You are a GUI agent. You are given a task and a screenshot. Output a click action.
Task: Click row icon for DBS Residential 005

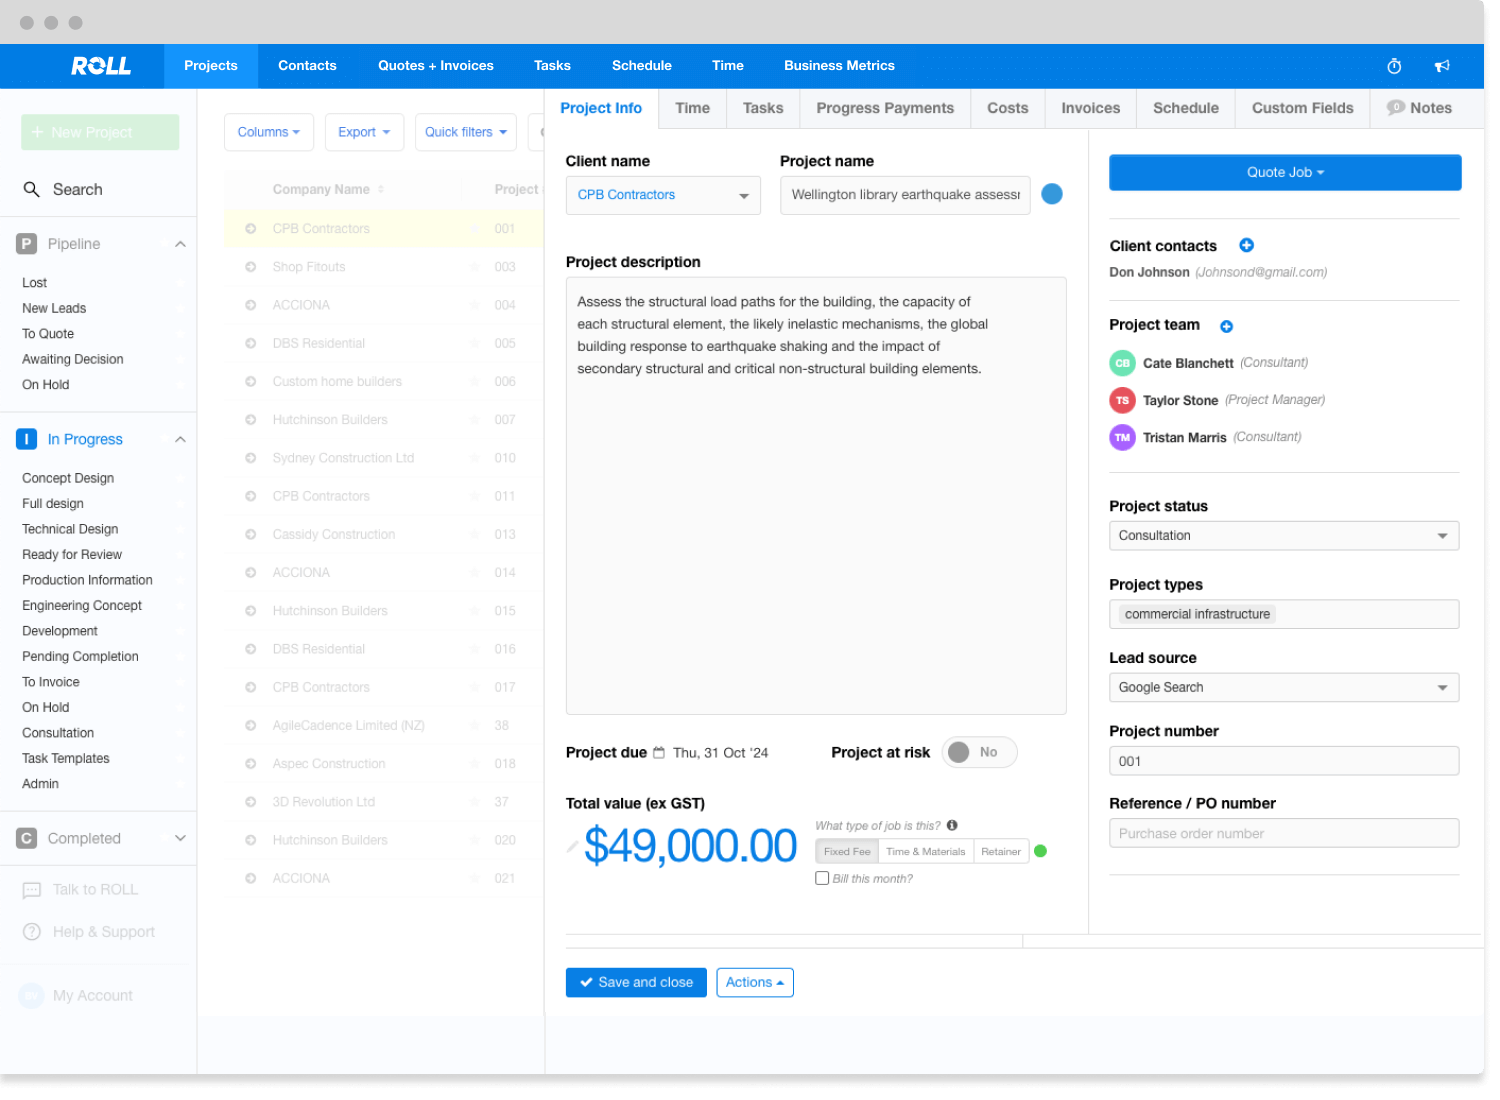(251, 343)
